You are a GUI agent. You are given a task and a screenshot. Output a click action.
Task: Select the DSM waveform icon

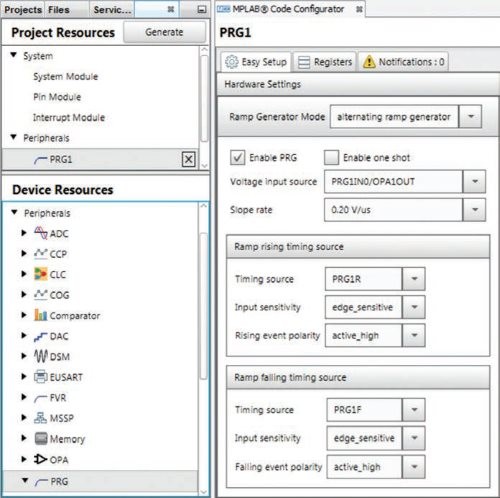tap(41, 356)
